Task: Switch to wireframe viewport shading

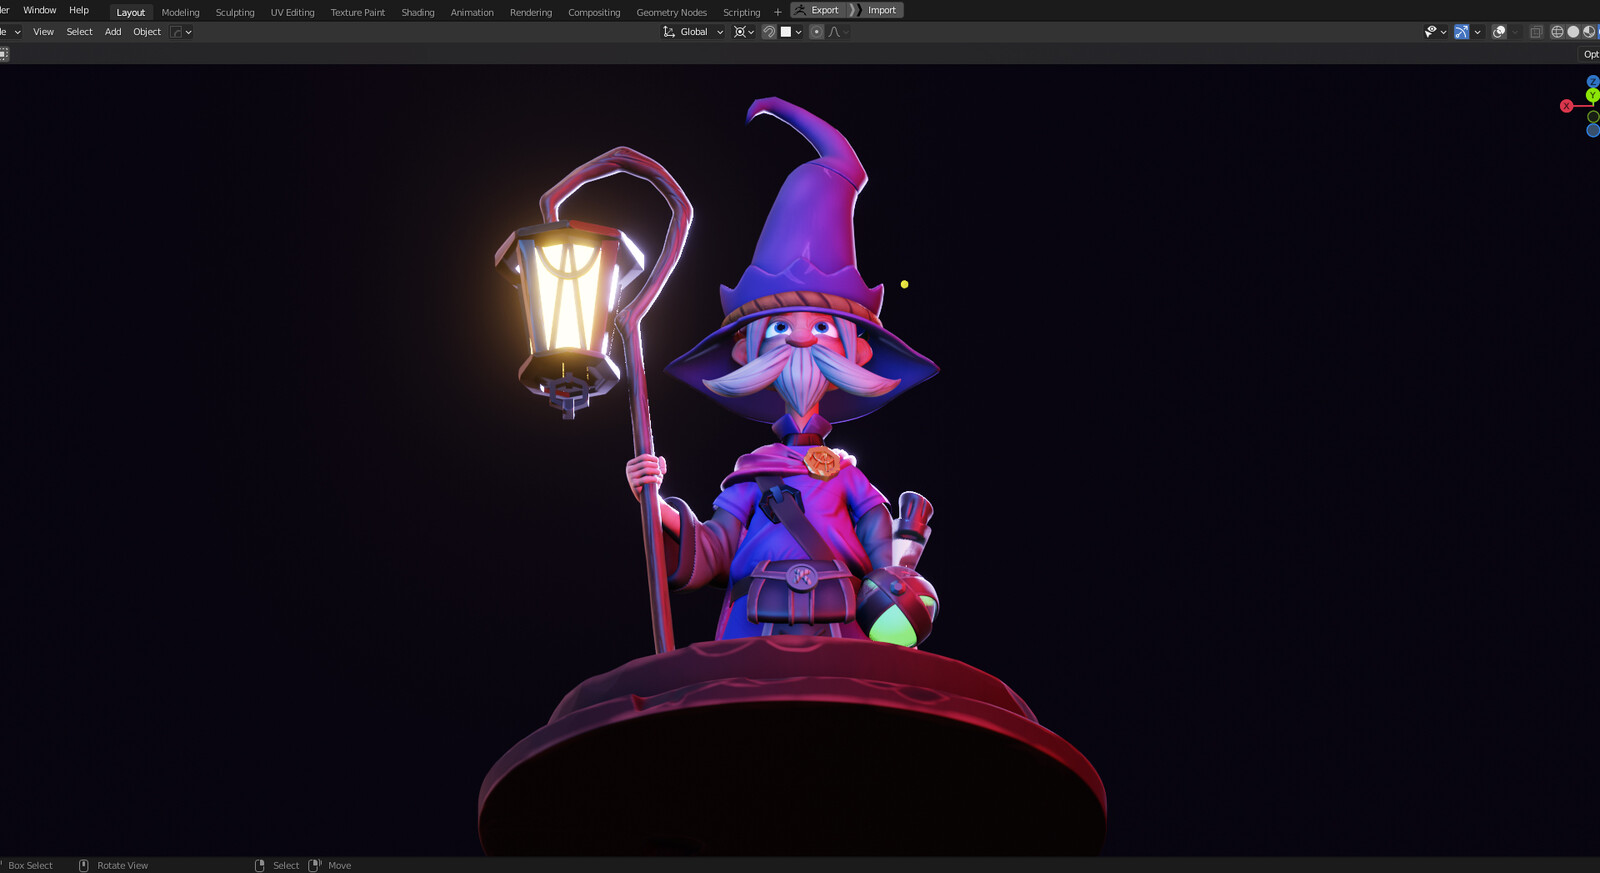Action: [x=1557, y=32]
